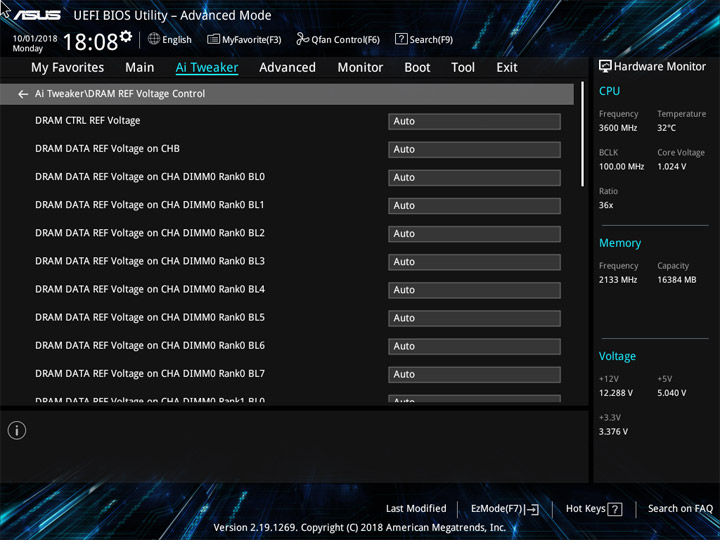Image resolution: width=720 pixels, height=540 pixels.
Task: Edit CHA DIMM0 Rank0 BL2 value field
Action: (x=474, y=234)
